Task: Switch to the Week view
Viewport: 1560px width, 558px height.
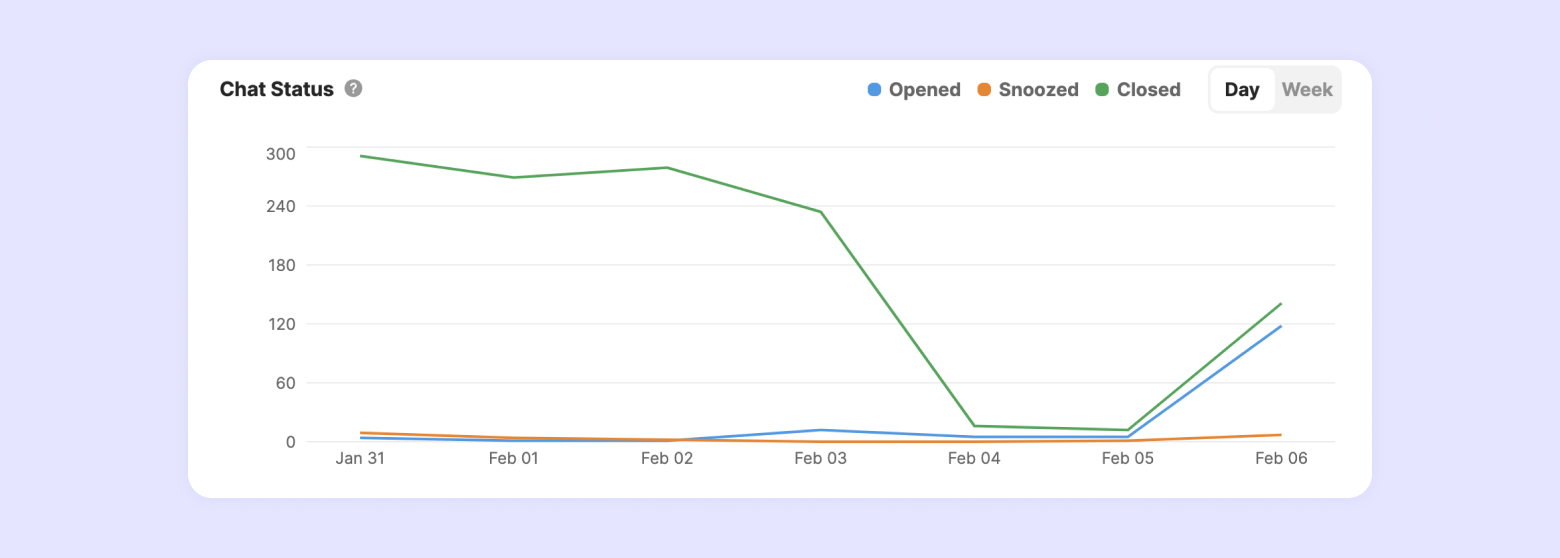Action: click(1307, 90)
